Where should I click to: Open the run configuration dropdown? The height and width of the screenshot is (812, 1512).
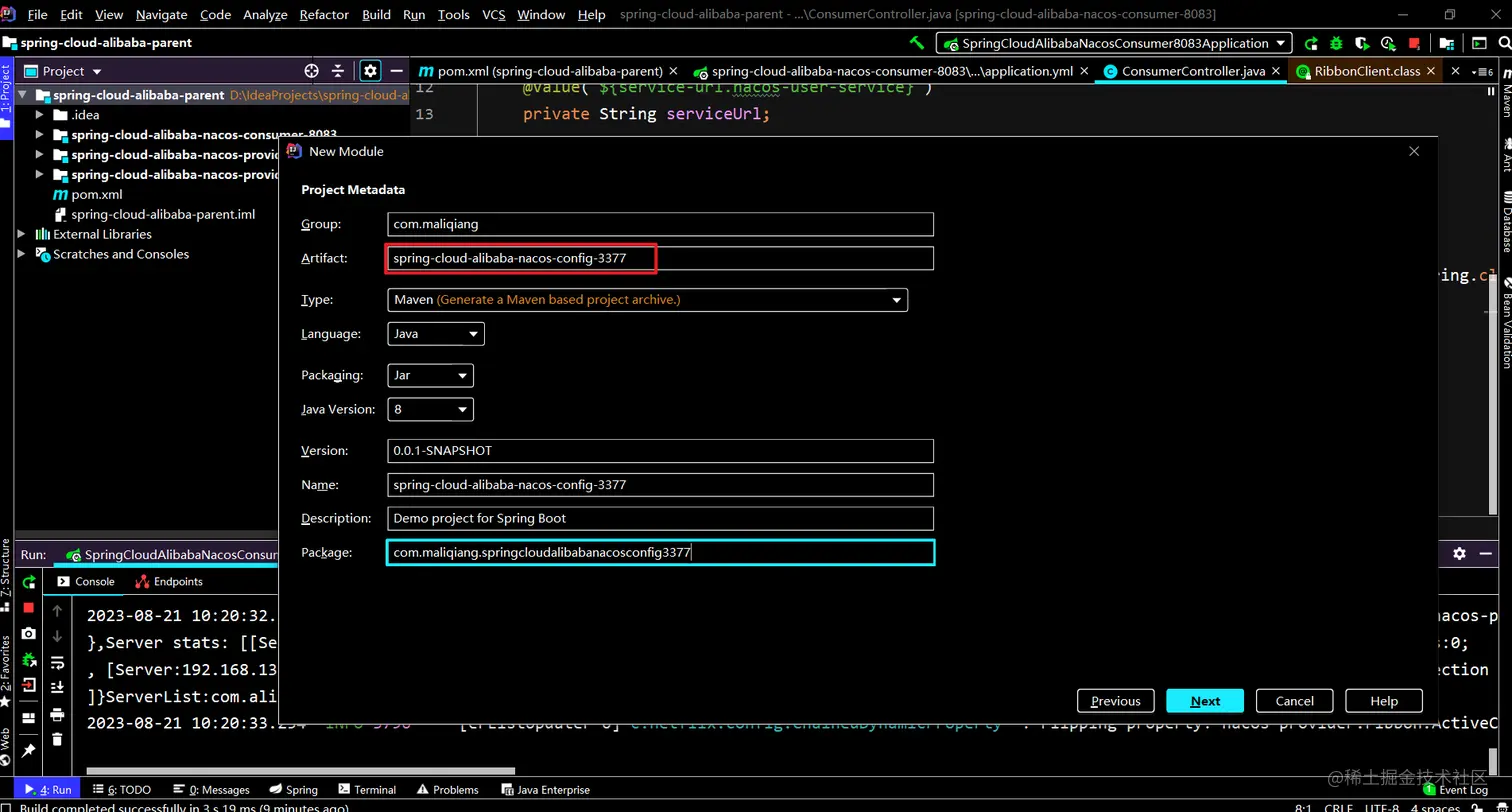point(1113,43)
